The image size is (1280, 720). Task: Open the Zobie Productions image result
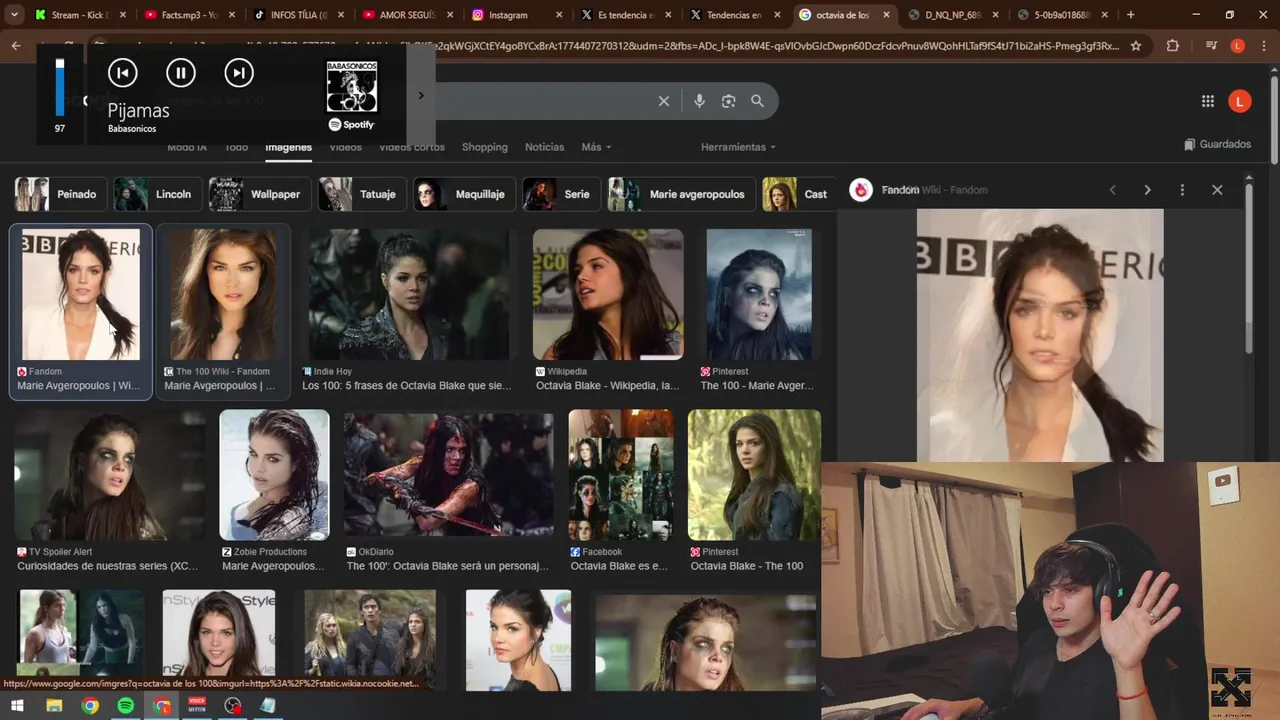(x=274, y=475)
